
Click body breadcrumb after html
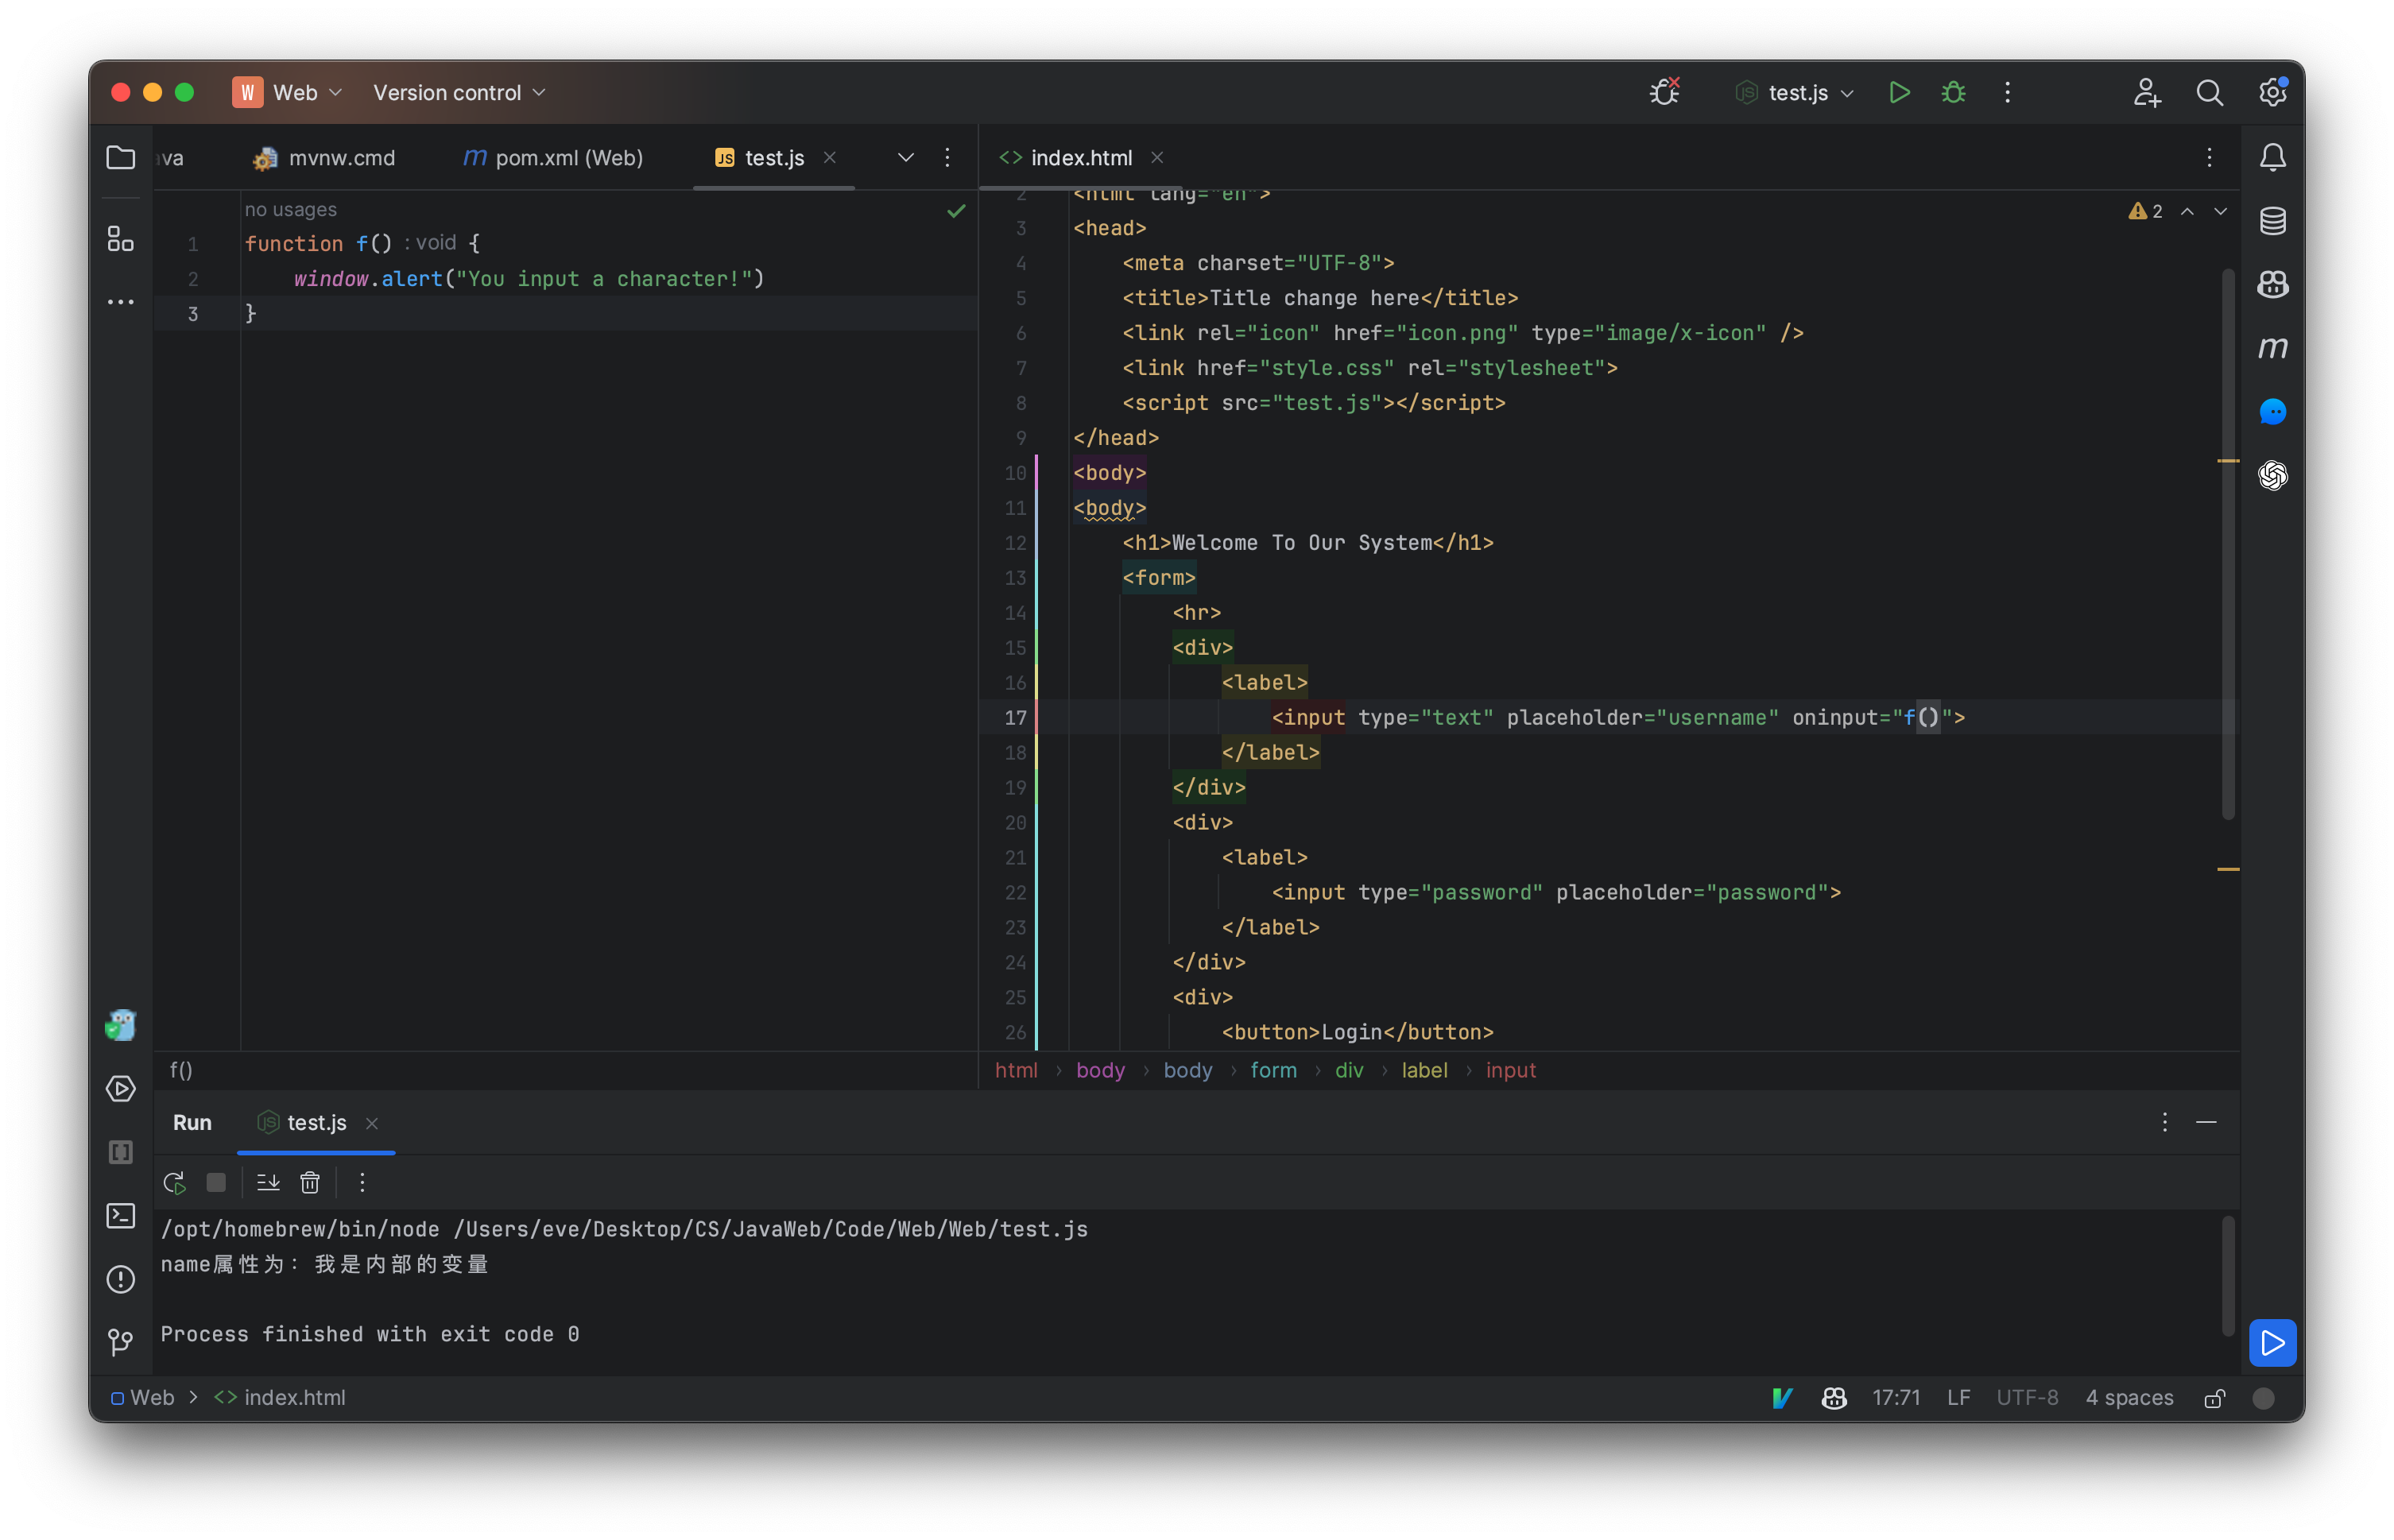[1100, 1070]
